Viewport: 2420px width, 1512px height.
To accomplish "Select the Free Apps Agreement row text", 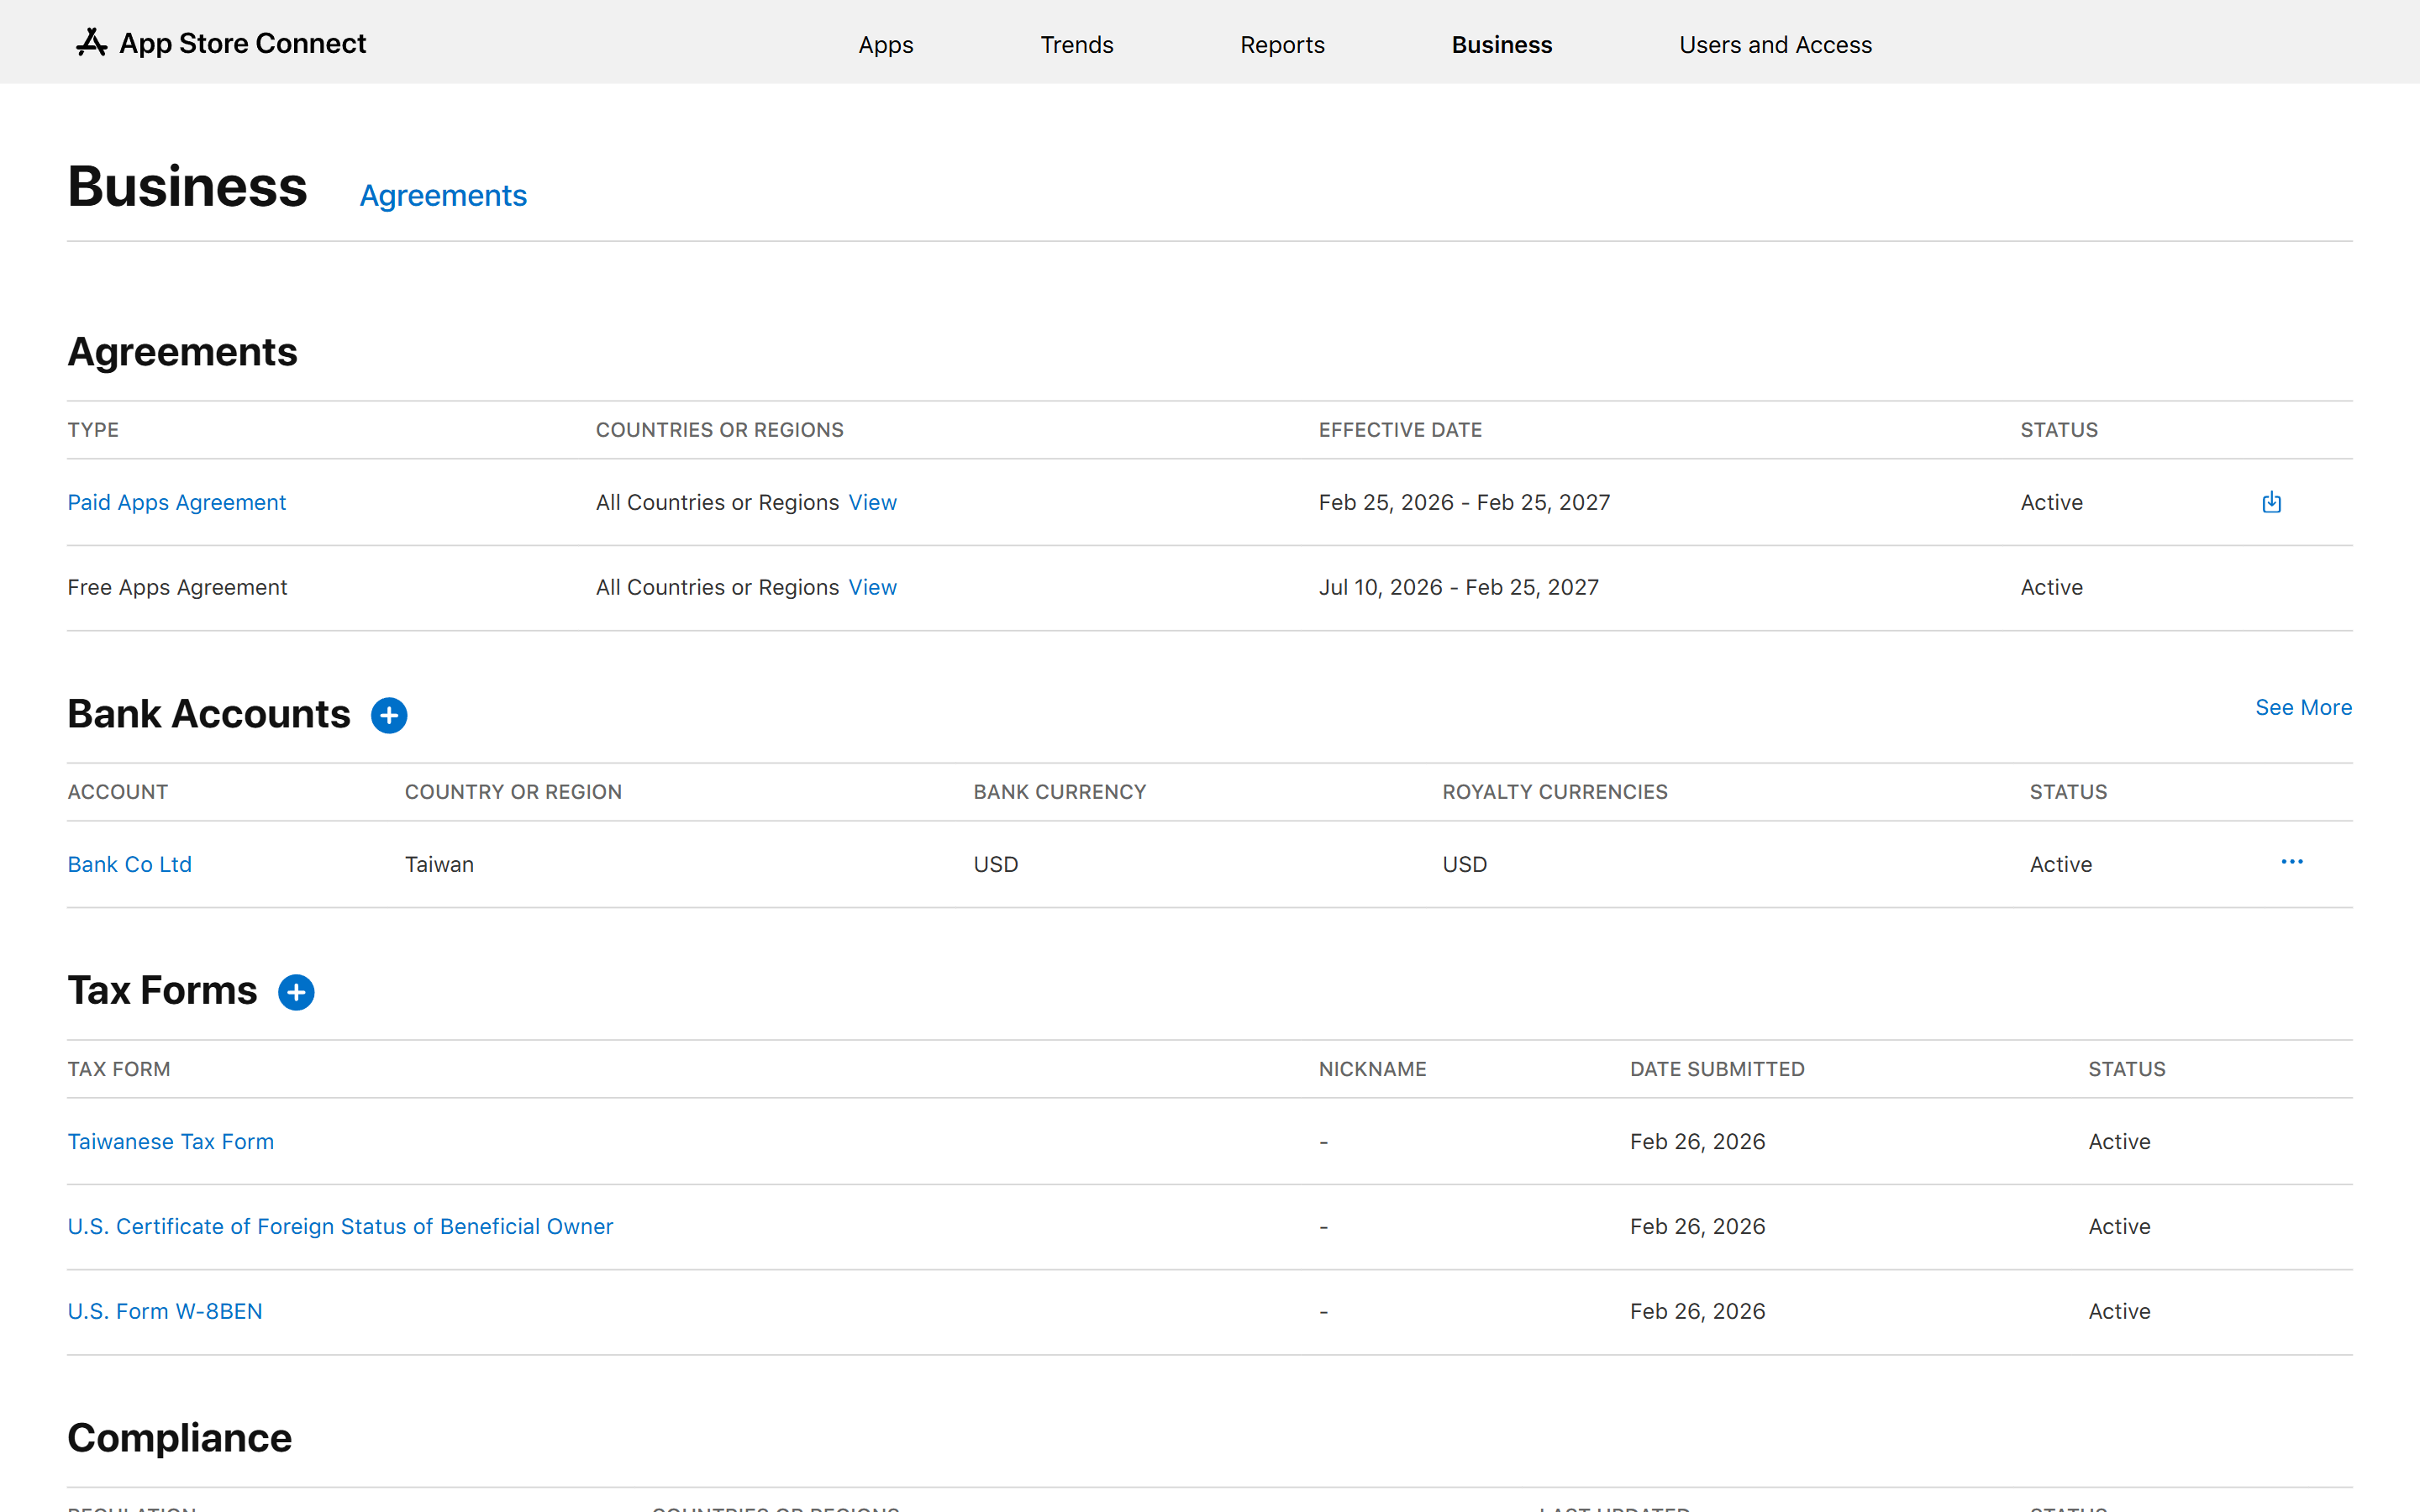I will 177,588.
